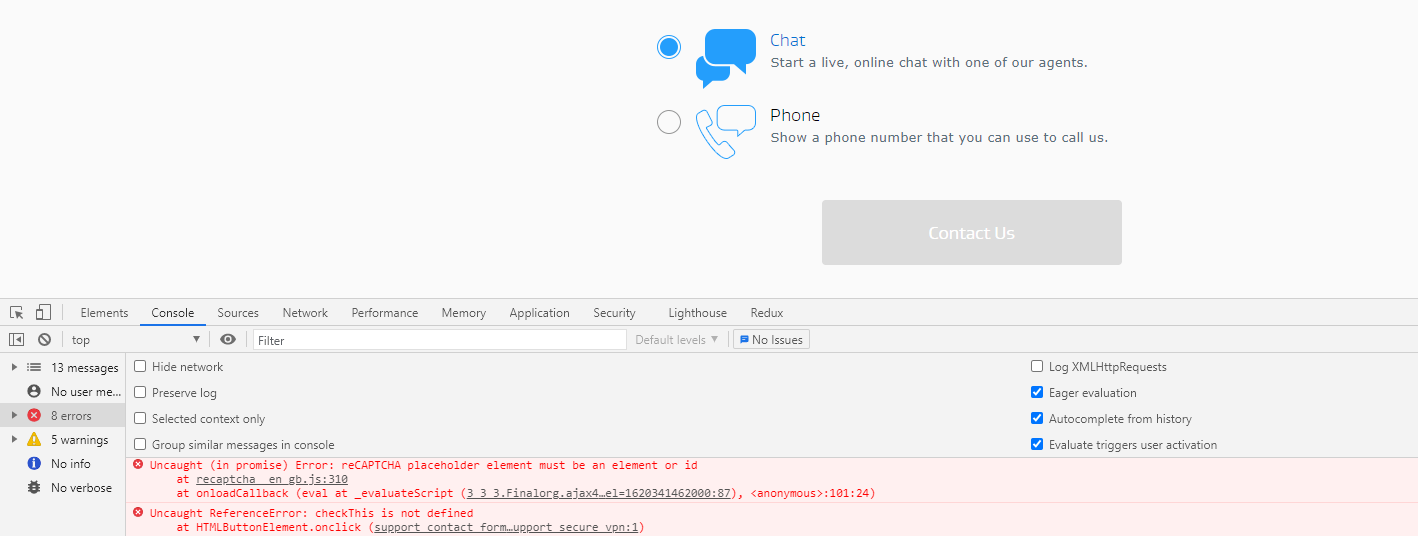Select the No user messages row
This screenshot has width=1418, height=536.
coord(63,392)
